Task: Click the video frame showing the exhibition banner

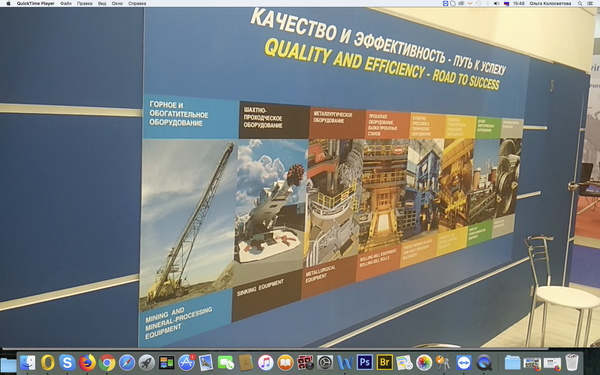Action: tap(300, 177)
